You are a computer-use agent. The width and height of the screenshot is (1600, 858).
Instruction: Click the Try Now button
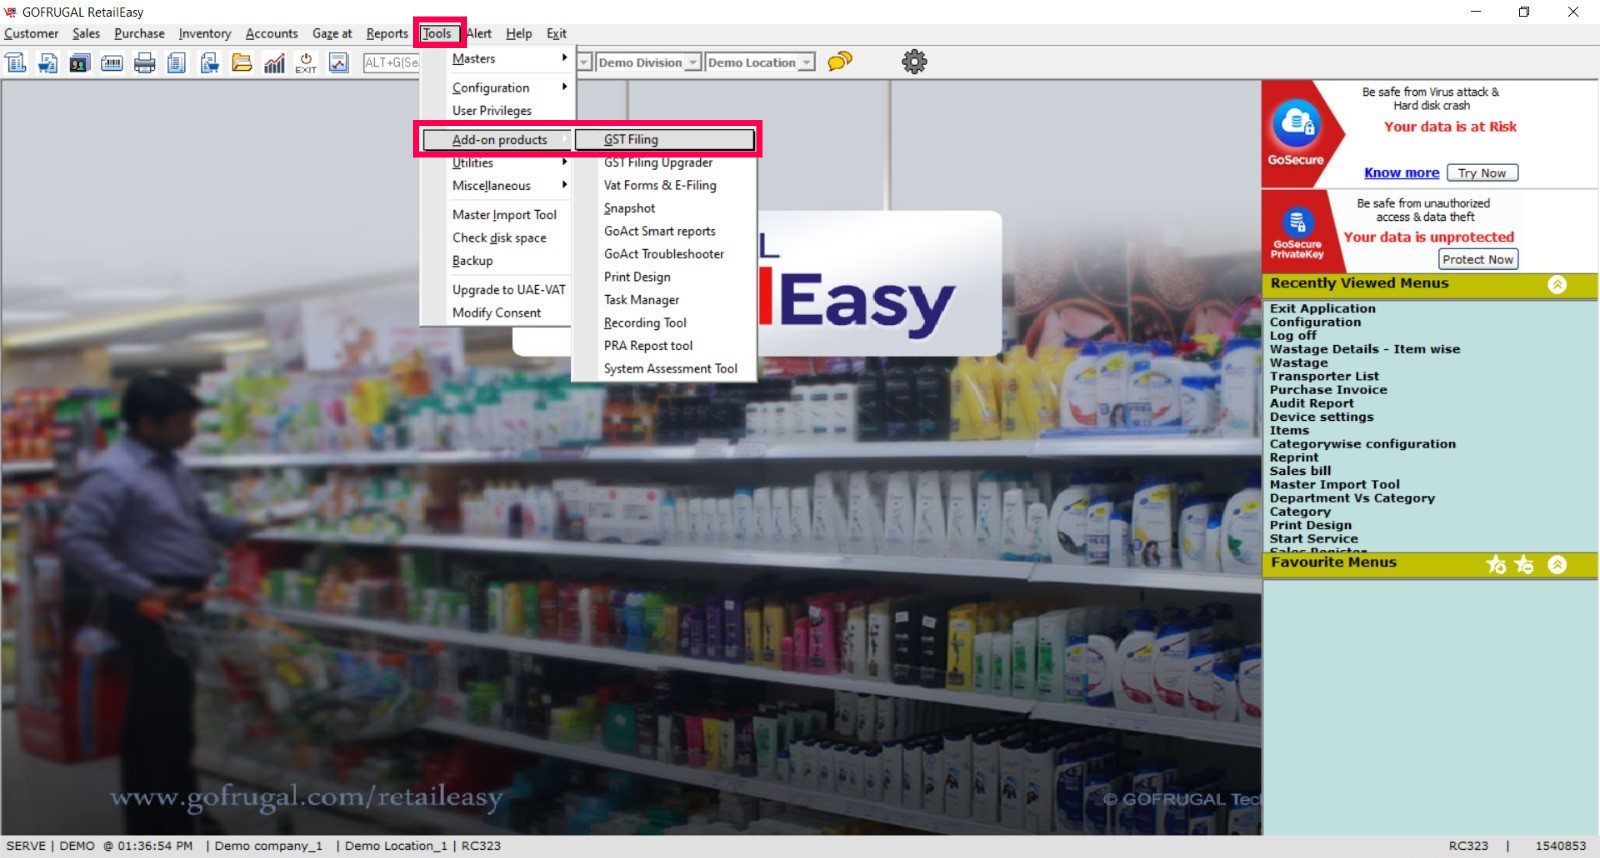pos(1482,173)
